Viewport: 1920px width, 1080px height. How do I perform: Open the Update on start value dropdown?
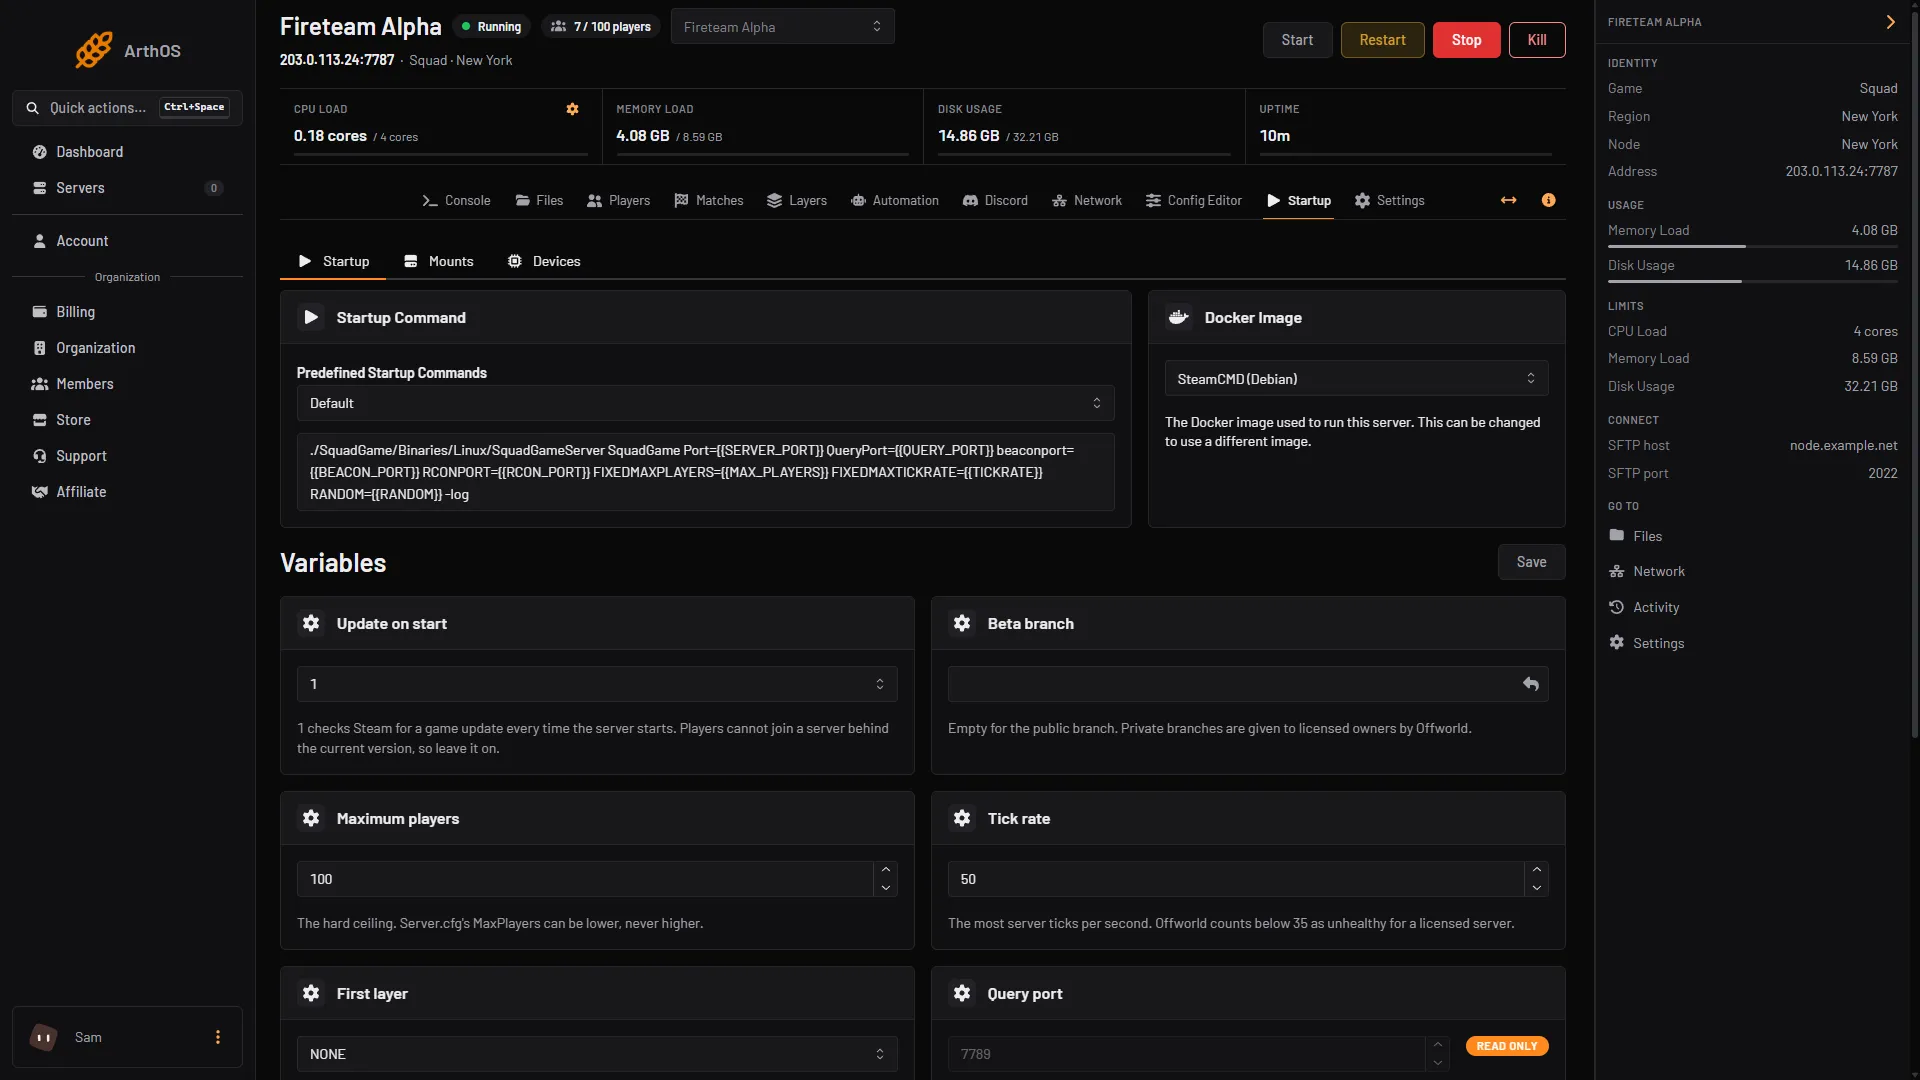597,684
